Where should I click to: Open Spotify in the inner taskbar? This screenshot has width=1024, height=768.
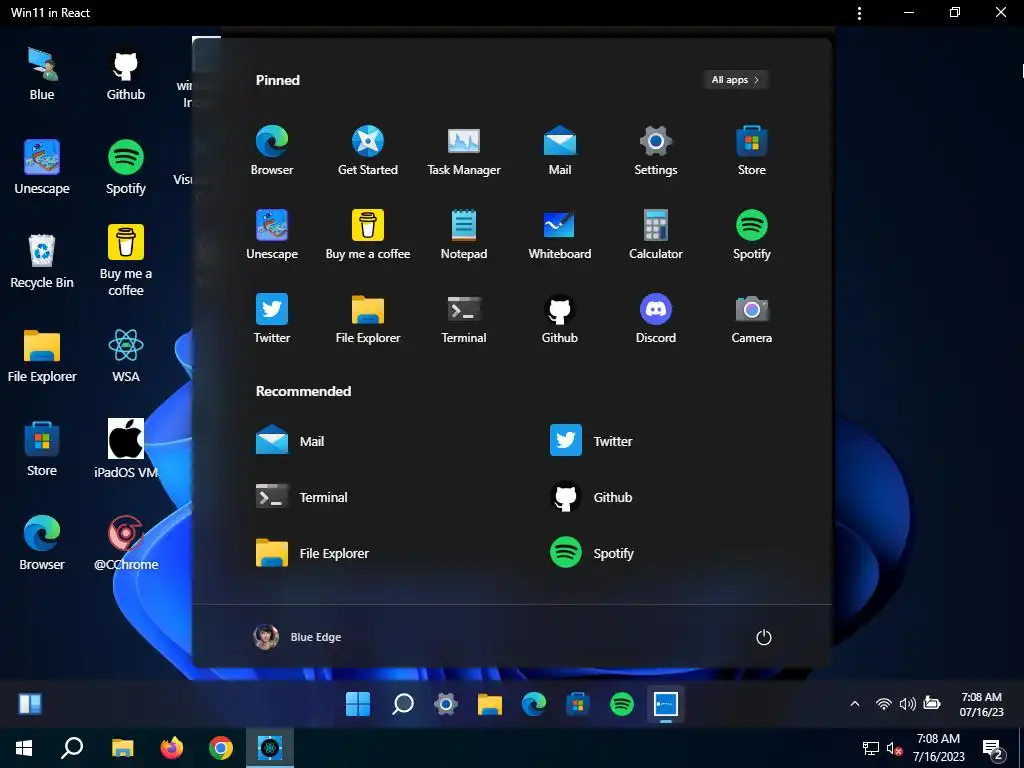(622, 704)
